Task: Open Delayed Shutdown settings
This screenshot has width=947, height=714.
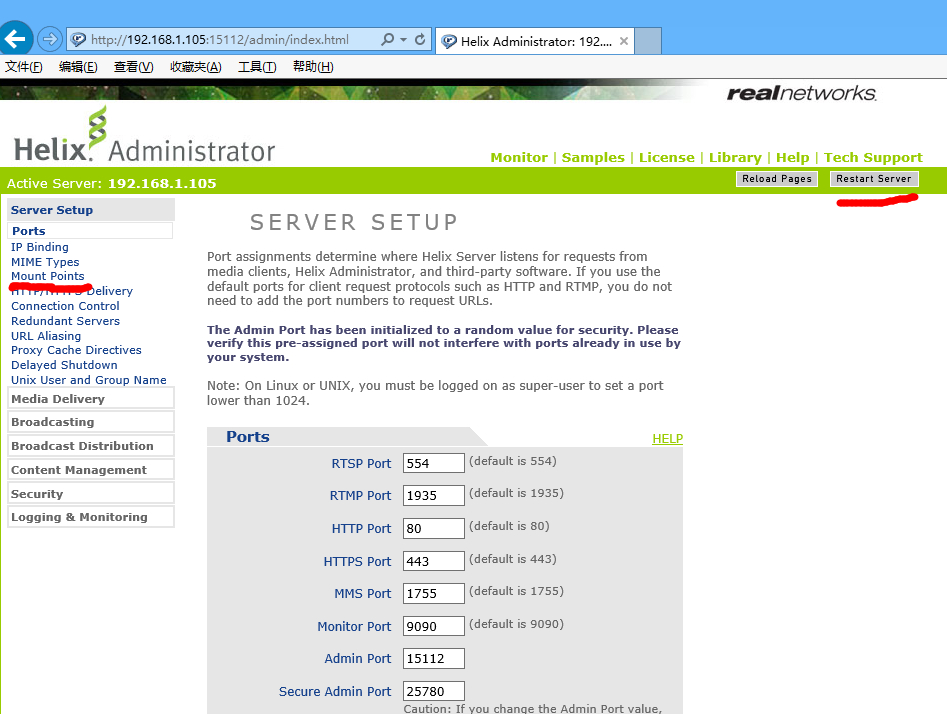Action: [x=64, y=365]
